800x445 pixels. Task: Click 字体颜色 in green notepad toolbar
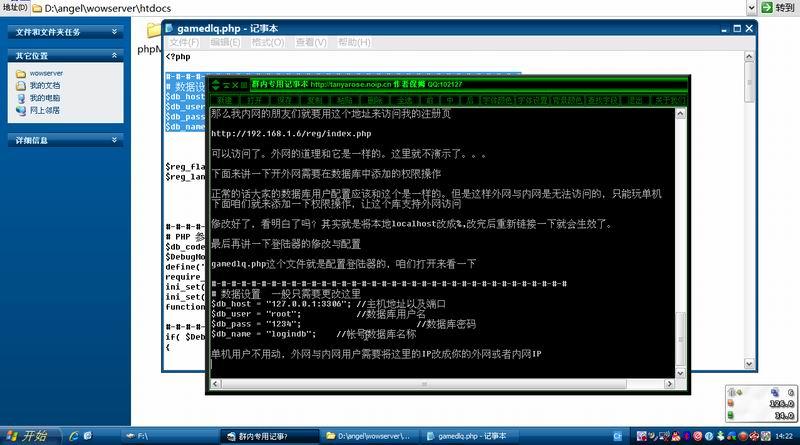(500, 100)
